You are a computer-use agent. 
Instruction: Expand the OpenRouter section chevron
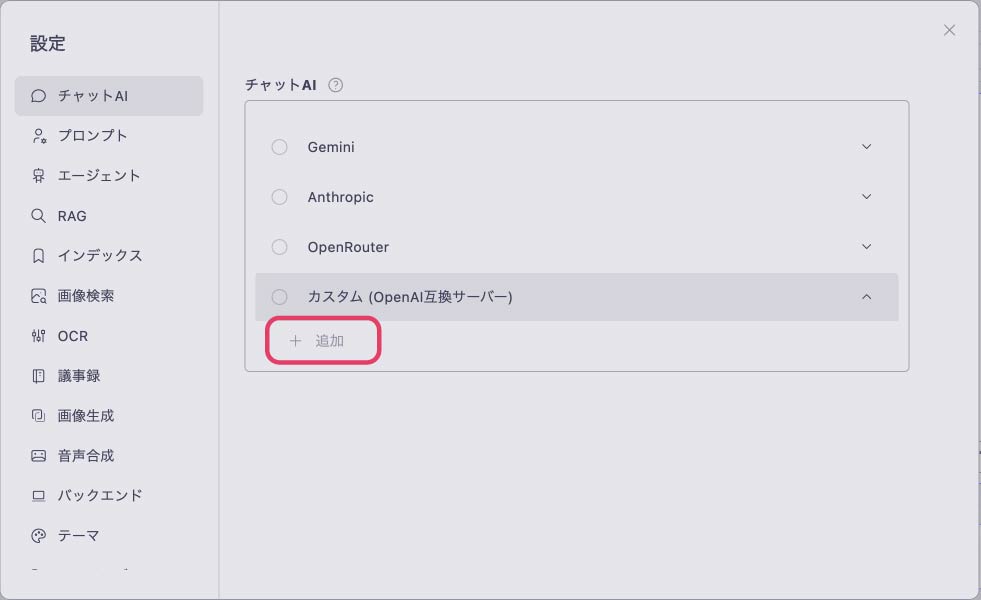867,247
